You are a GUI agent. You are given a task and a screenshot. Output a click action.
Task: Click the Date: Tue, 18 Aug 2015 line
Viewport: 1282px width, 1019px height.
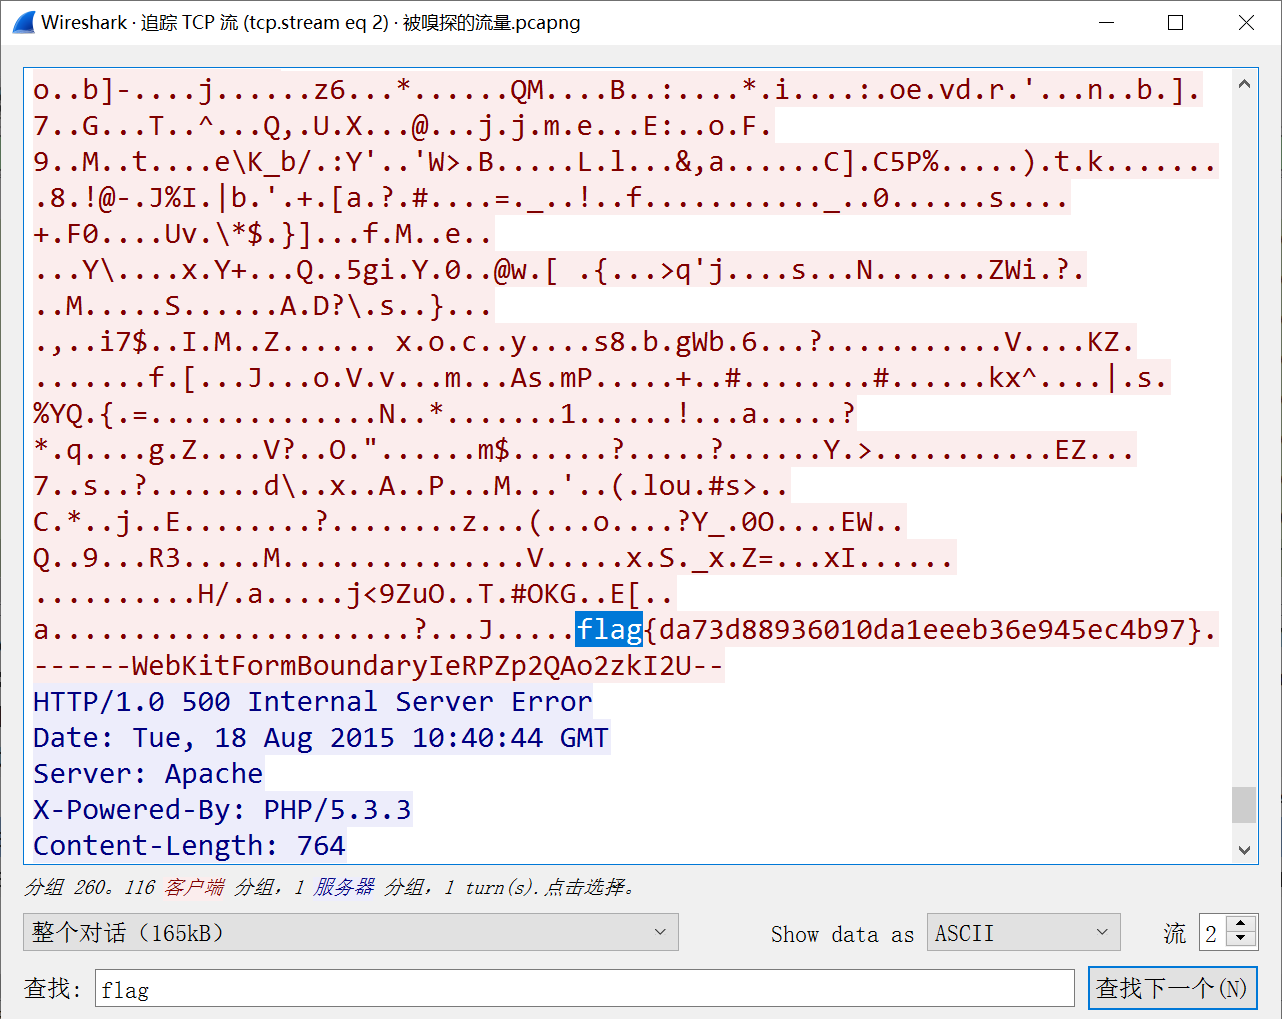(x=321, y=737)
